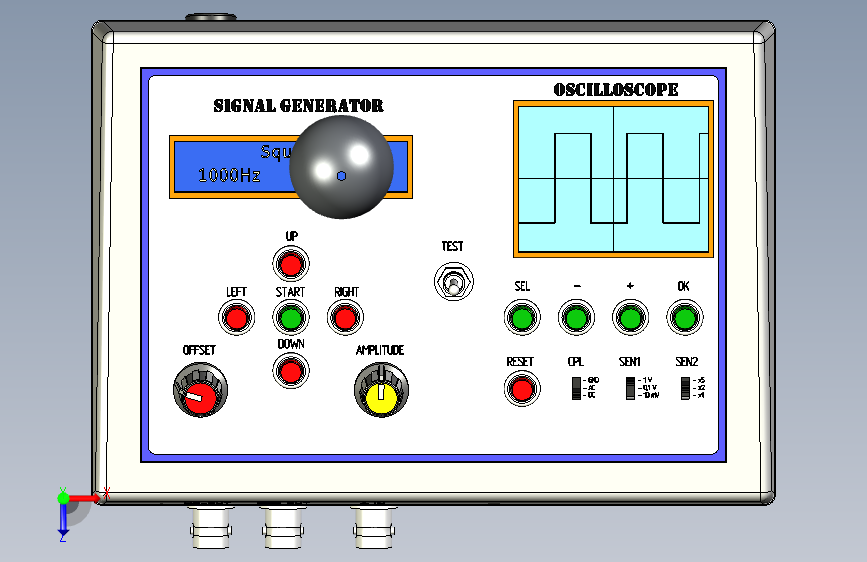The width and height of the screenshot is (867, 562).
Task: Push the green OK button
Action: pos(685,318)
